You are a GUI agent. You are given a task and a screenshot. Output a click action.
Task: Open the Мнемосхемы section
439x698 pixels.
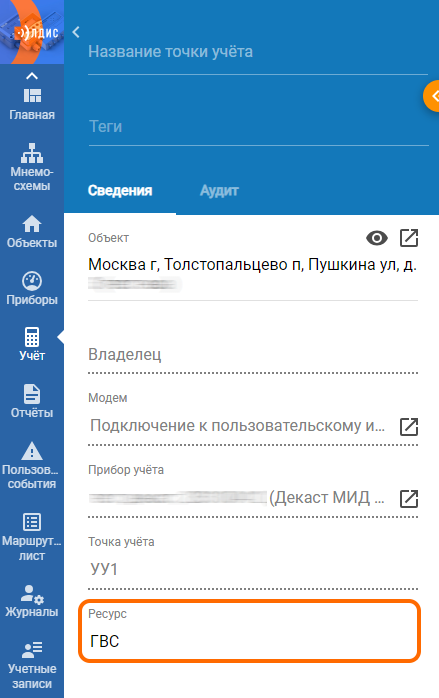[32, 167]
